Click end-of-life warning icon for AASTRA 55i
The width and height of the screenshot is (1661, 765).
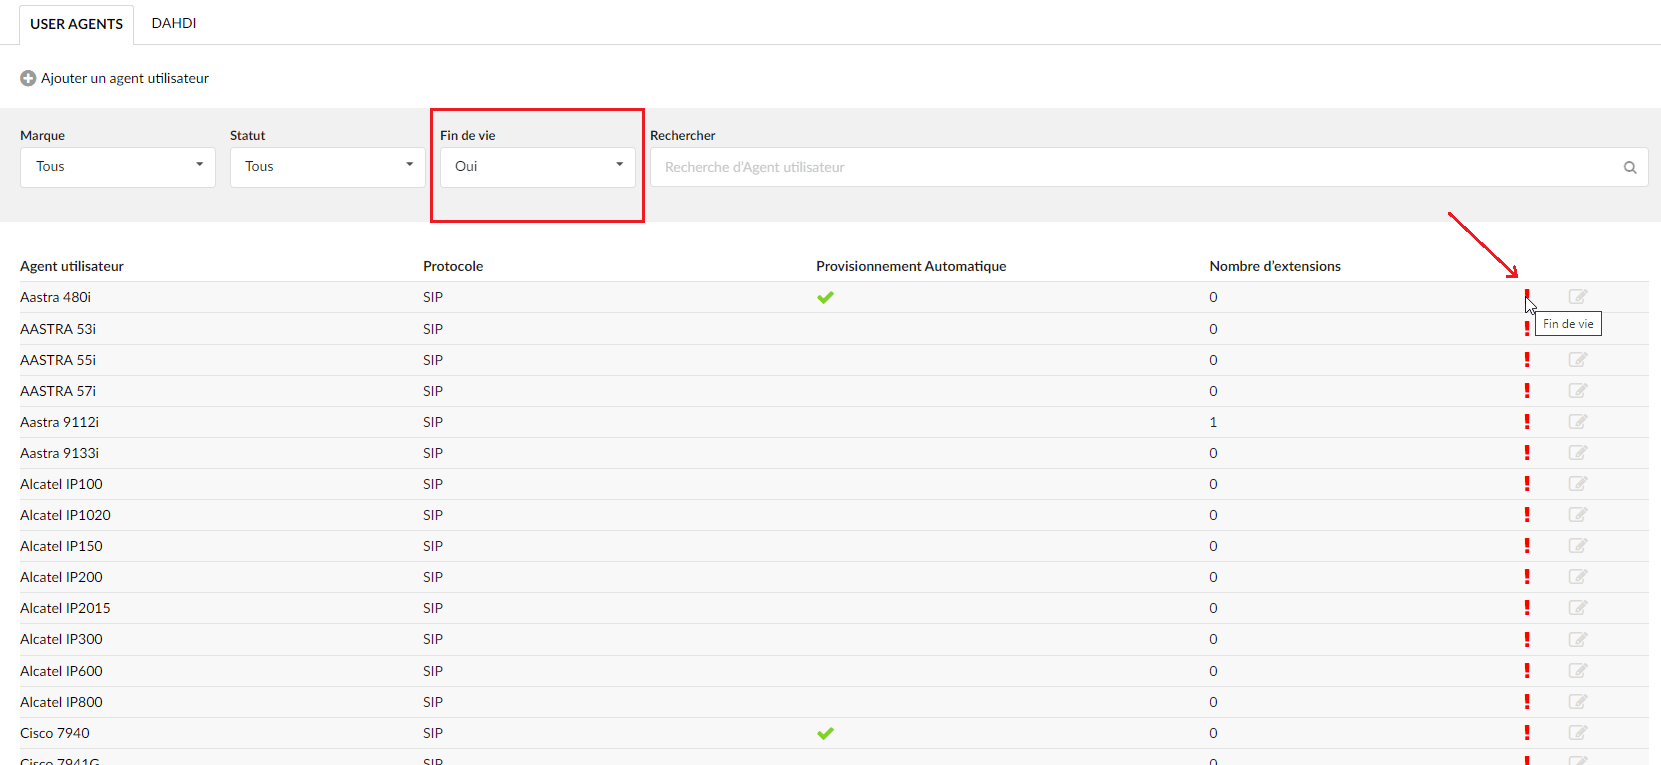(x=1527, y=359)
